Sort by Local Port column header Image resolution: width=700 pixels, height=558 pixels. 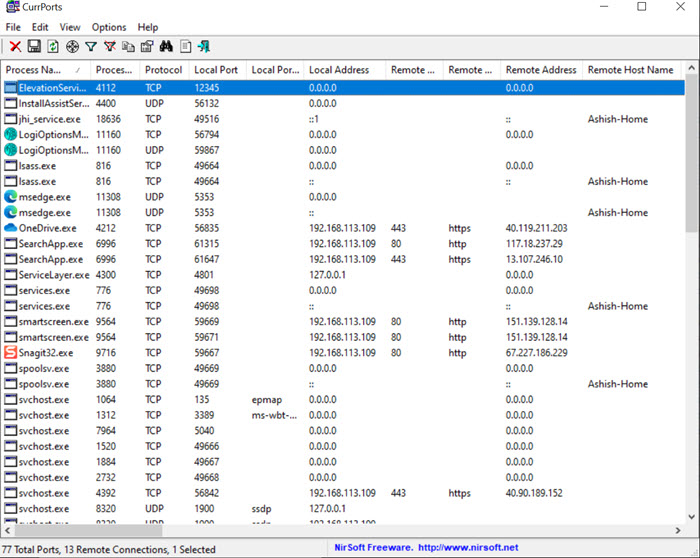coord(217,70)
